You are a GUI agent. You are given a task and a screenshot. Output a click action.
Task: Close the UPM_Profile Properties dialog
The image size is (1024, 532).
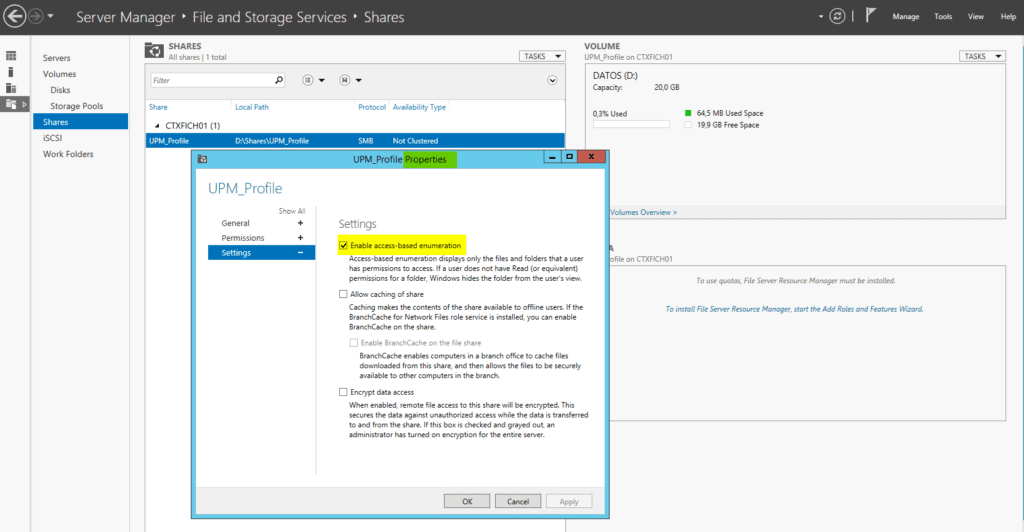pyautogui.click(x=591, y=157)
